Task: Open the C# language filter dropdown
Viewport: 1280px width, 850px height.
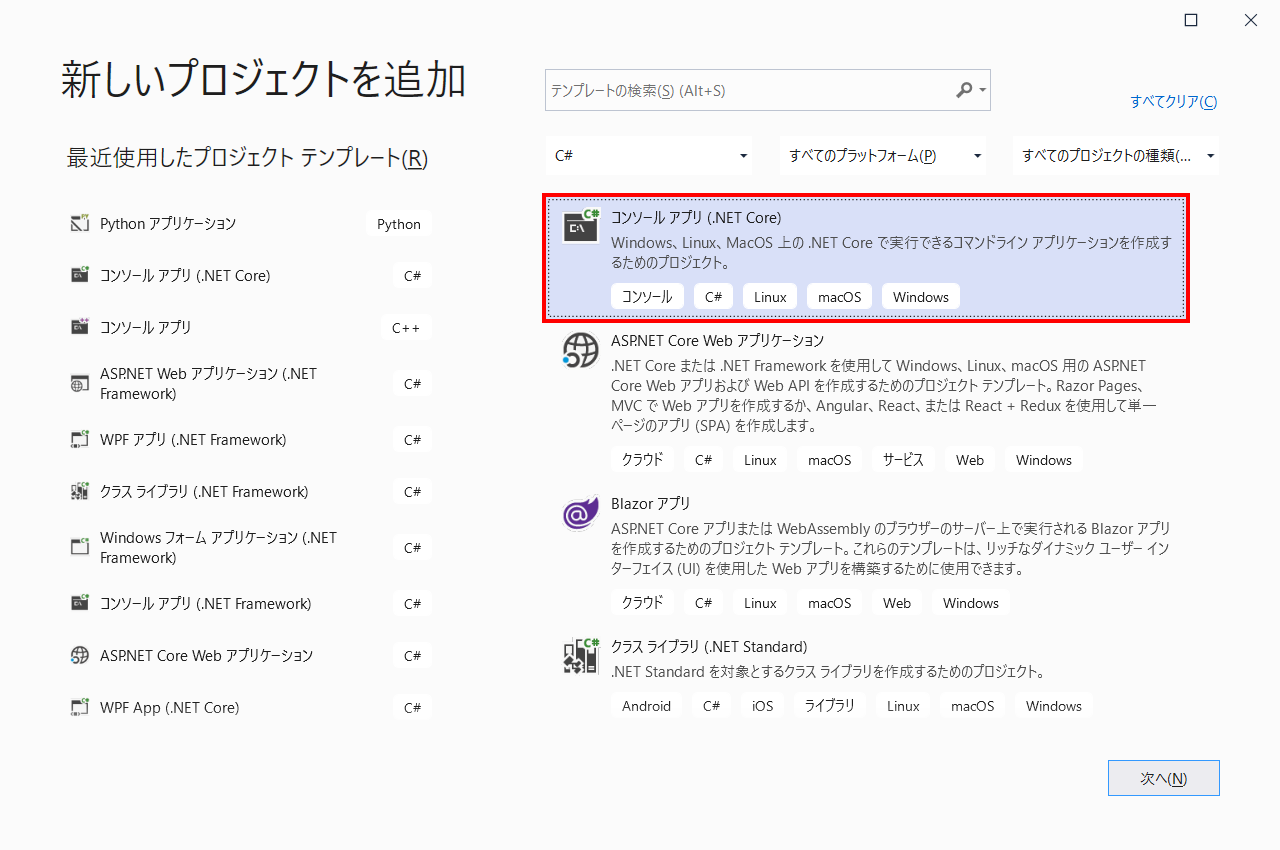Action: [x=650, y=156]
